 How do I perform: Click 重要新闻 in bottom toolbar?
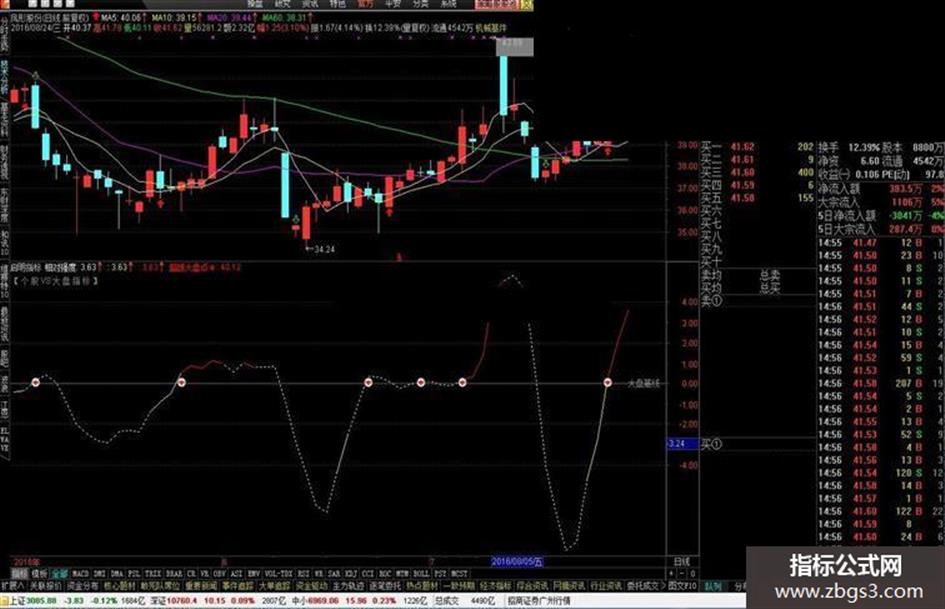coord(202,585)
